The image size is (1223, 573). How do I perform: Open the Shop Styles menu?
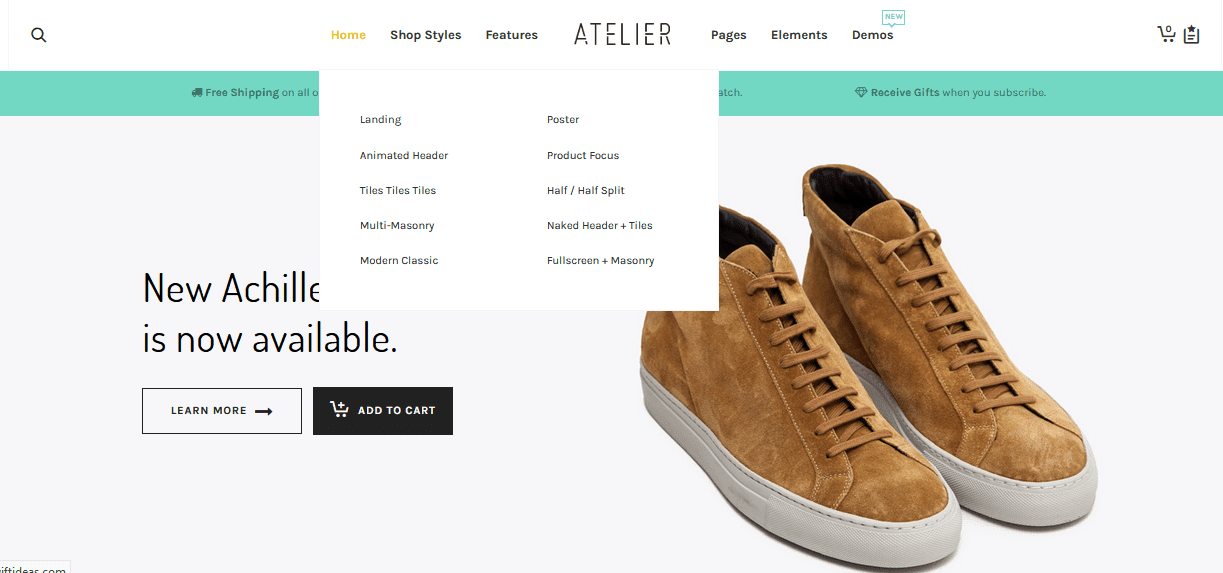coord(426,35)
